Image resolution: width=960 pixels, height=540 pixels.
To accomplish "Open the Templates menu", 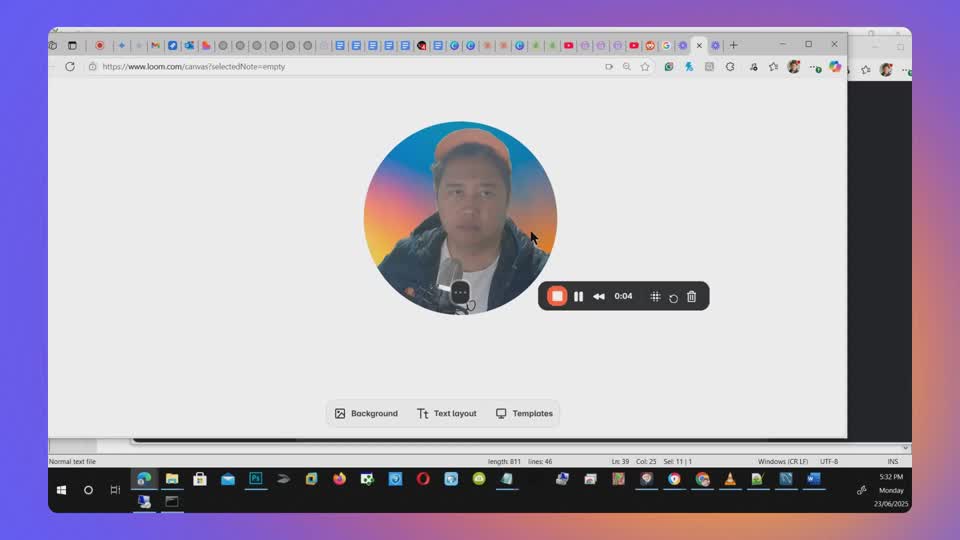I will [x=524, y=413].
